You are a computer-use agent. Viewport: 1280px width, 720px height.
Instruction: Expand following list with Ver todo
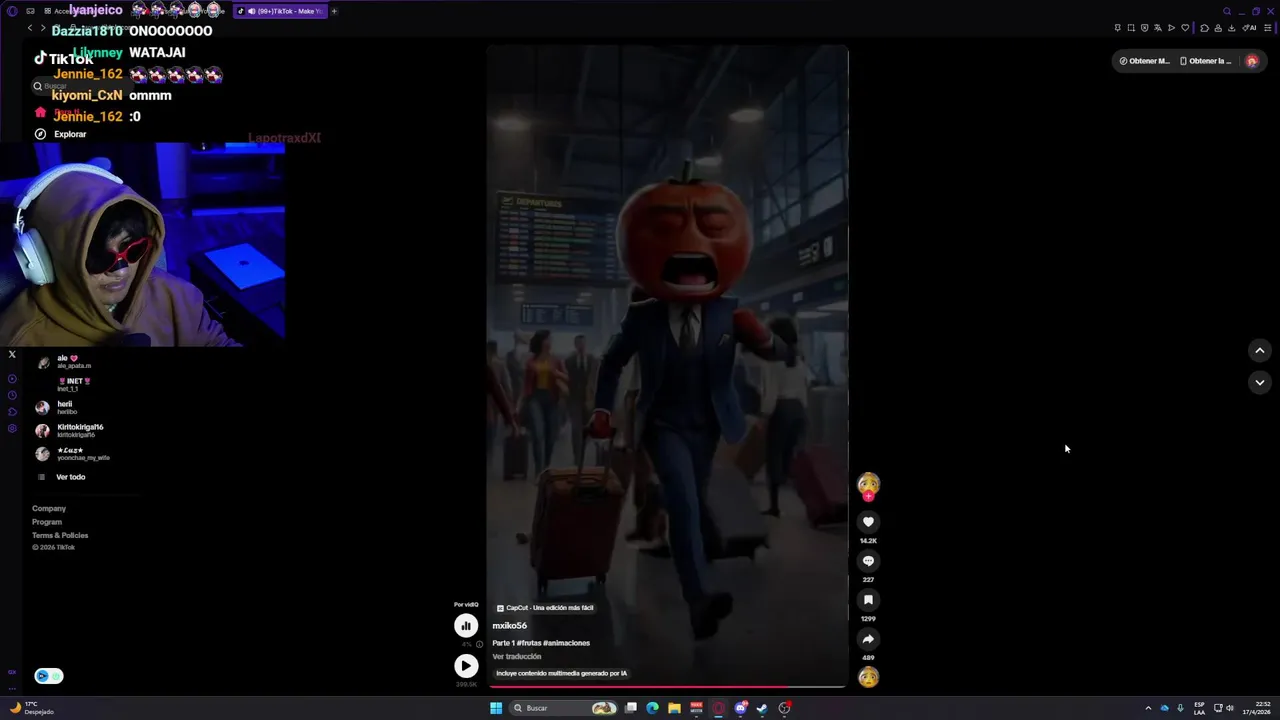62,477
